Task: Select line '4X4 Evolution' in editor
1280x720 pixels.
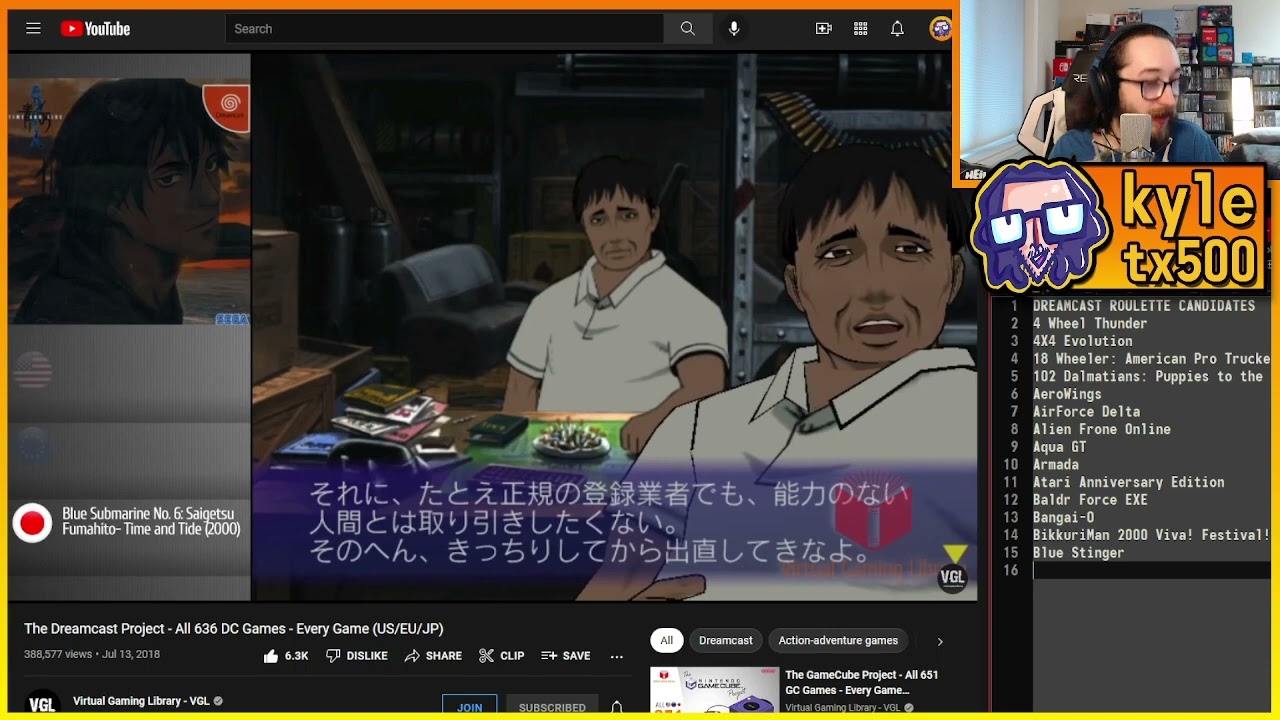Action: click(x=1083, y=341)
